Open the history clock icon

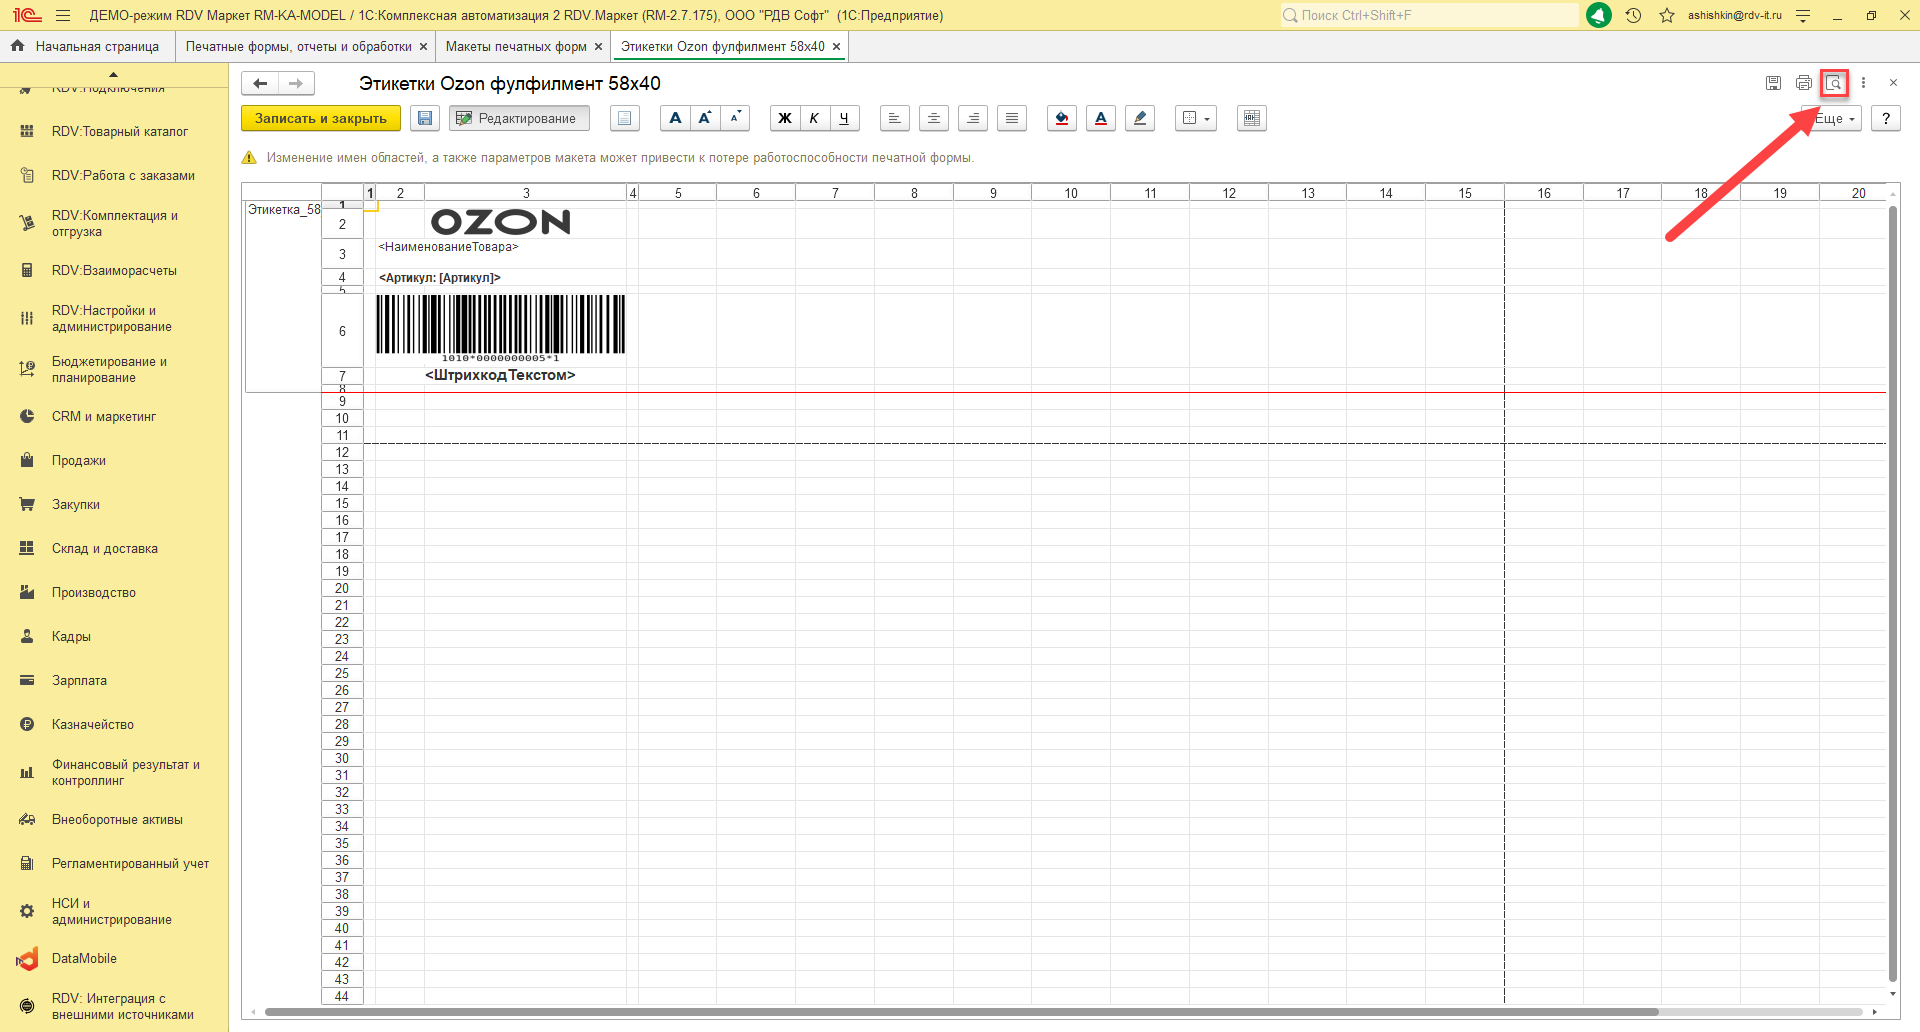[1634, 15]
